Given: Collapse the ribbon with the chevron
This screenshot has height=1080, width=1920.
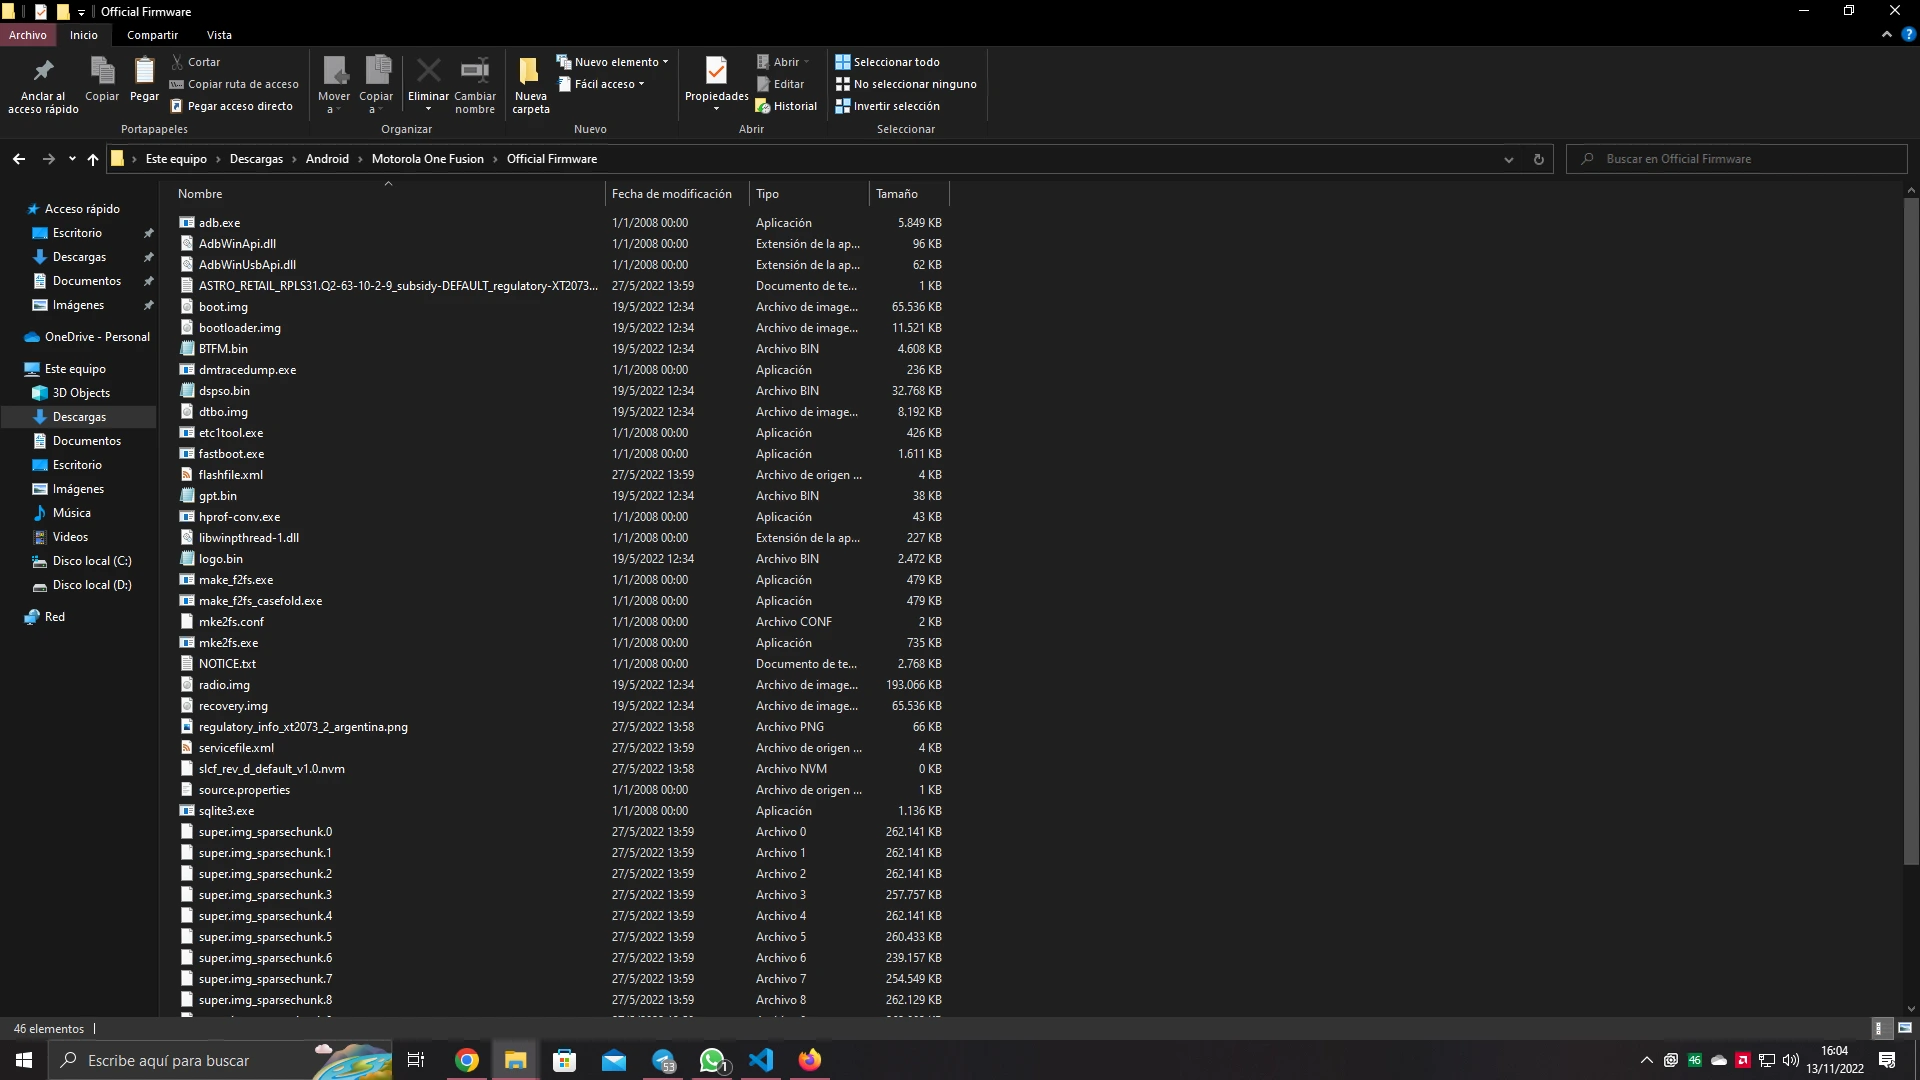Looking at the screenshot, I should coord(1886,34).
